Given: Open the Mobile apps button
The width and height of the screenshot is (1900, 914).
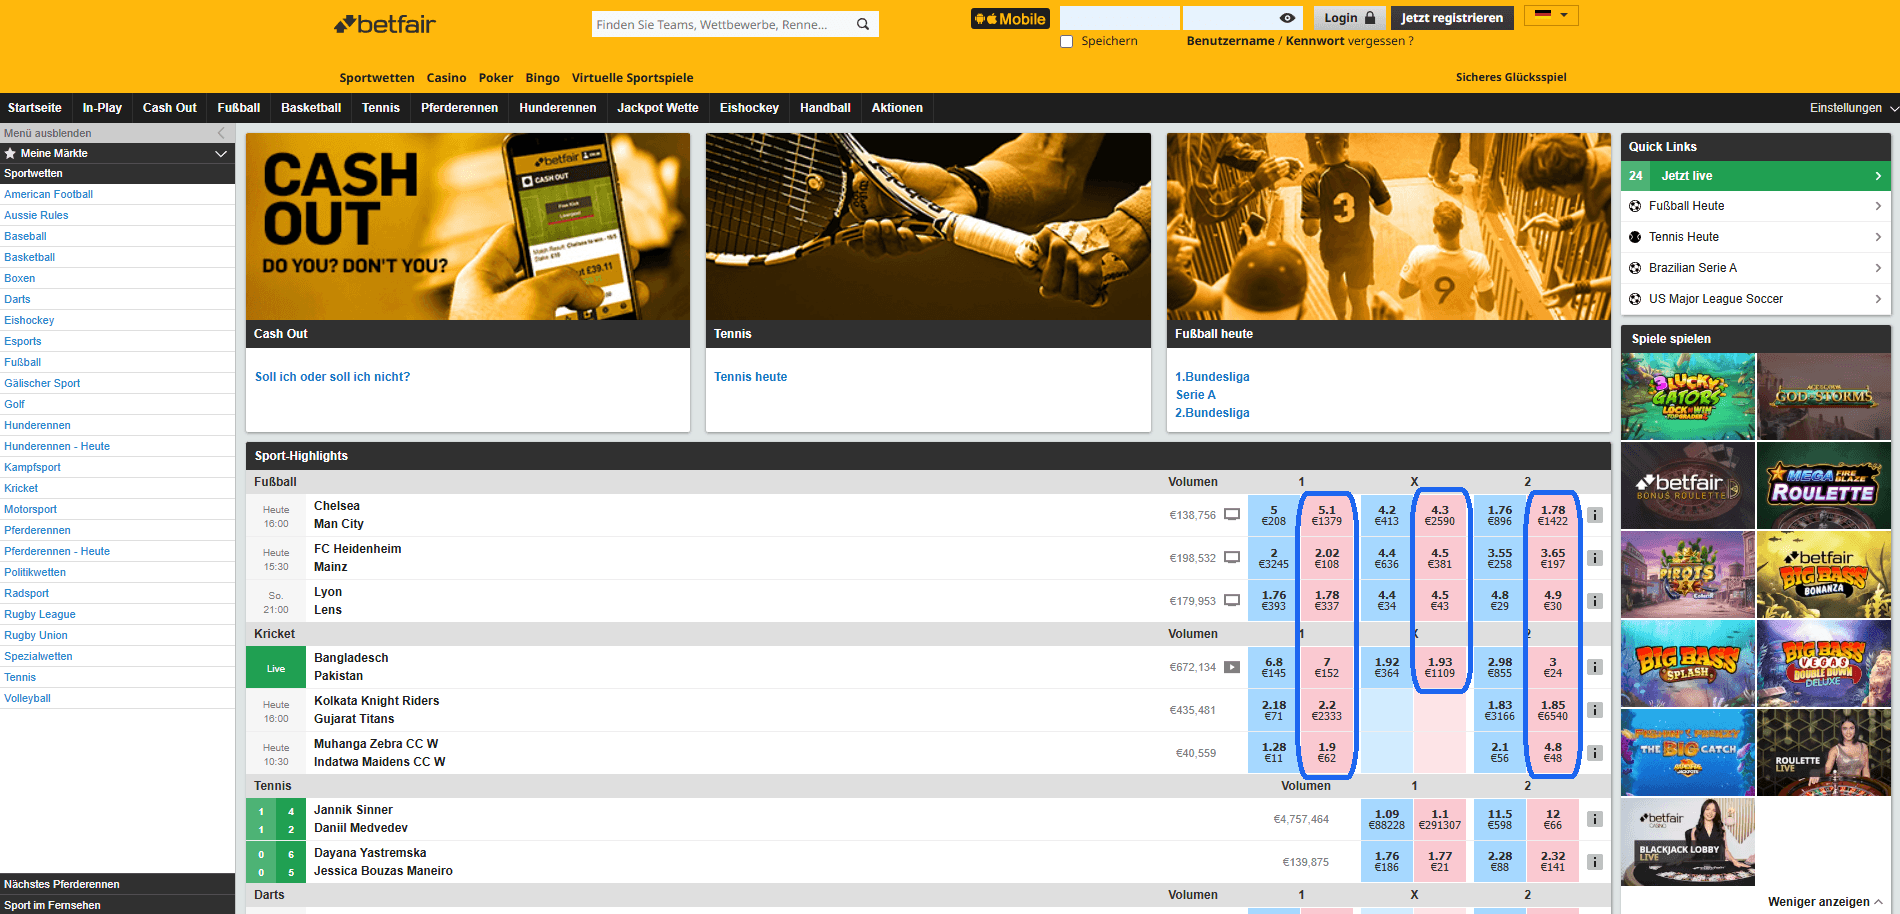Looking at the screenshot, I should coord(1010,19).
